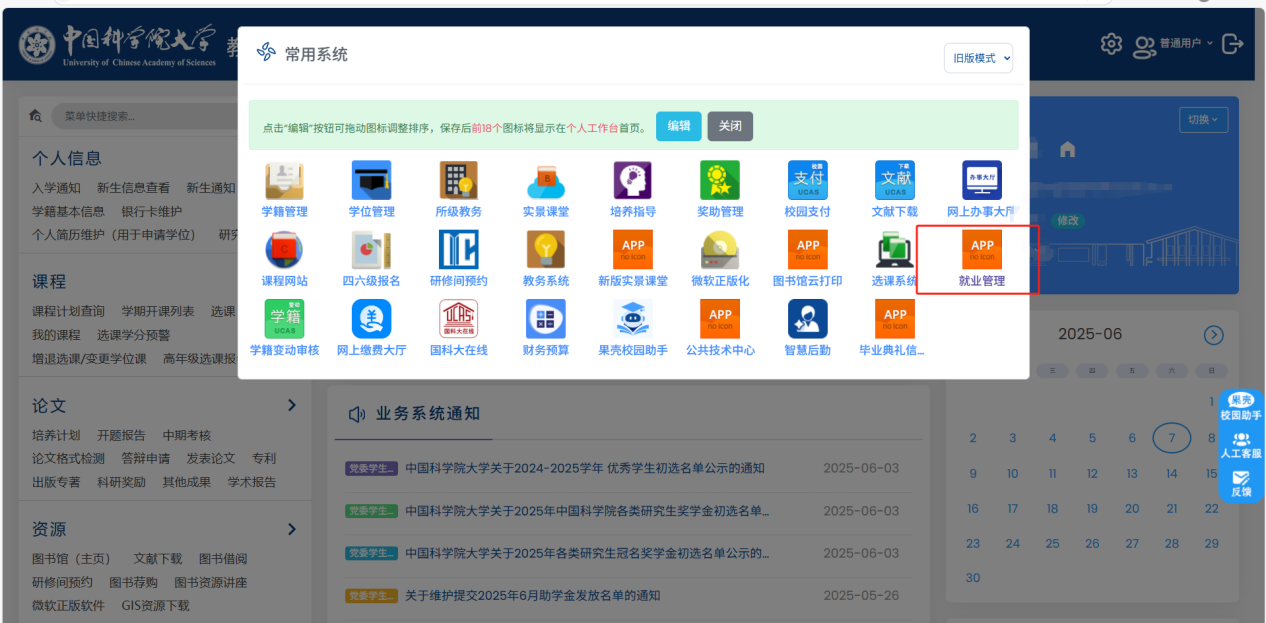
Task: Open the 优秀学生初选名单公示 notice link
Action: coord(584,468)
